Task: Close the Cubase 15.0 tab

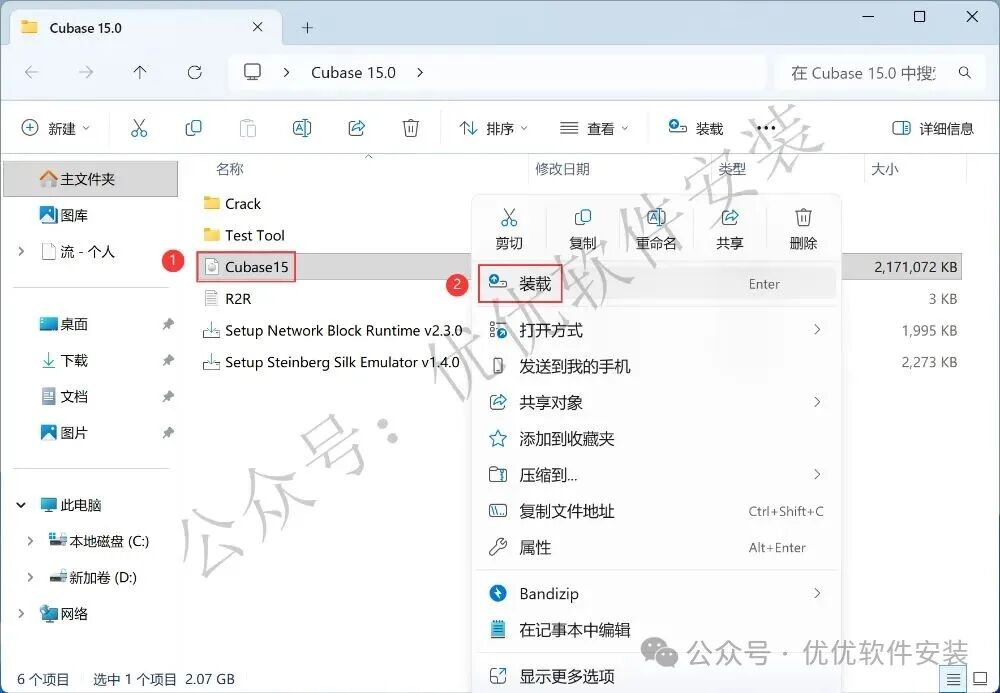Action: (x=258, y=27)
